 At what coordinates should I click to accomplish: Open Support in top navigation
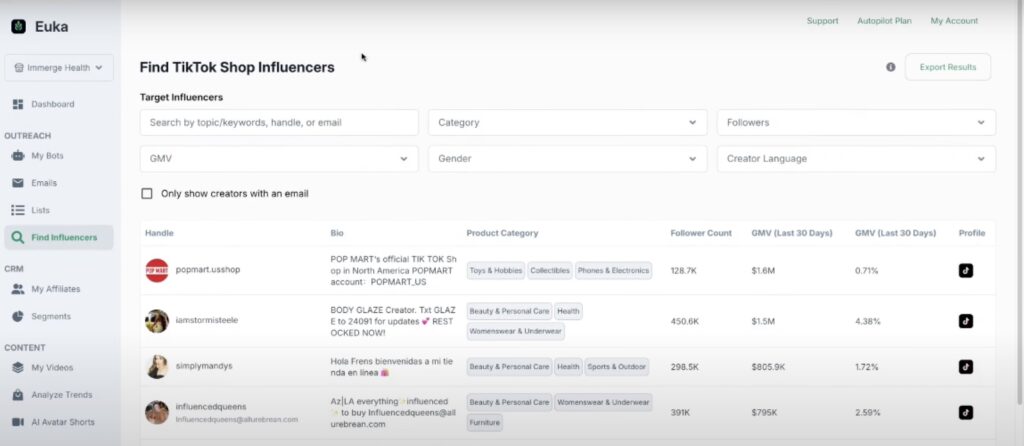(822, 21)
